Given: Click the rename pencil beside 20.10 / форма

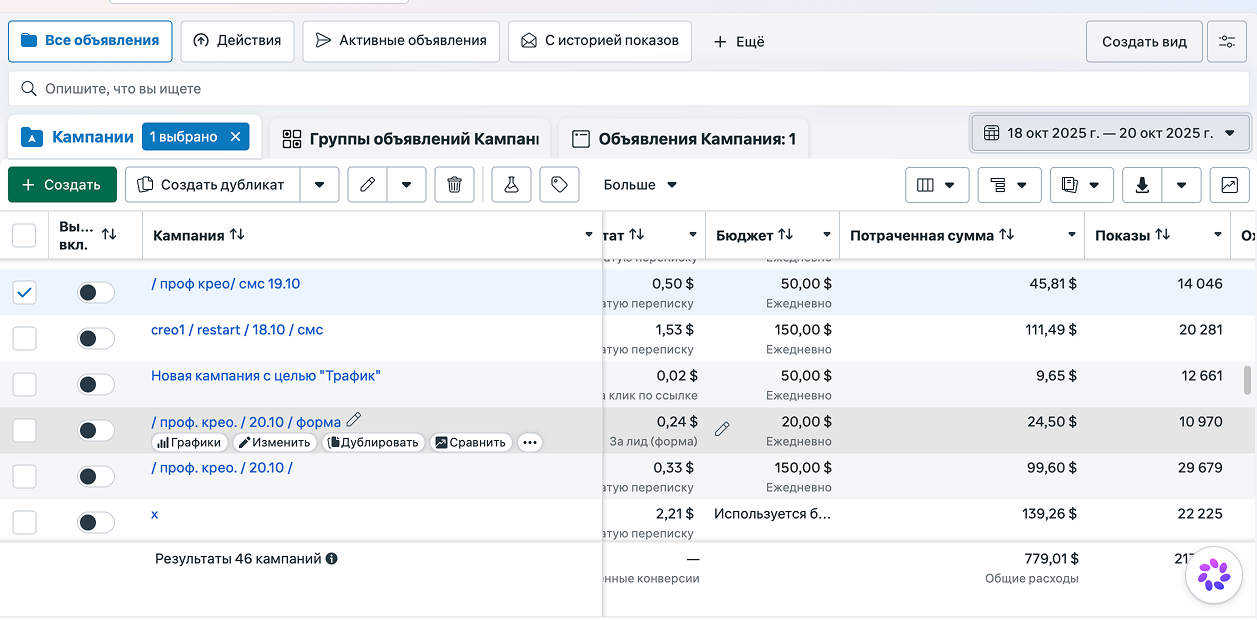Looking at the screenshot, I should click(x=353, y=421).
